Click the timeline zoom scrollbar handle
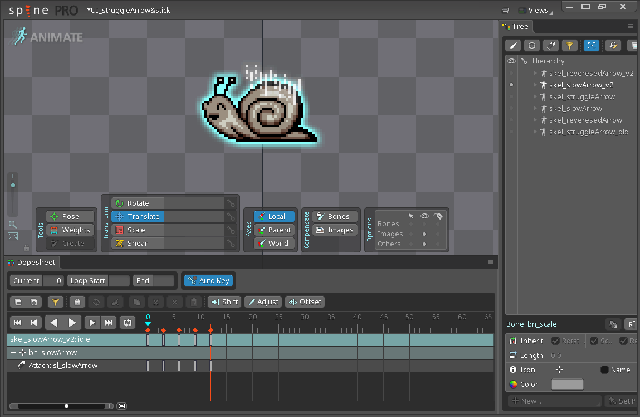The image size is (640, 417). 67,406
